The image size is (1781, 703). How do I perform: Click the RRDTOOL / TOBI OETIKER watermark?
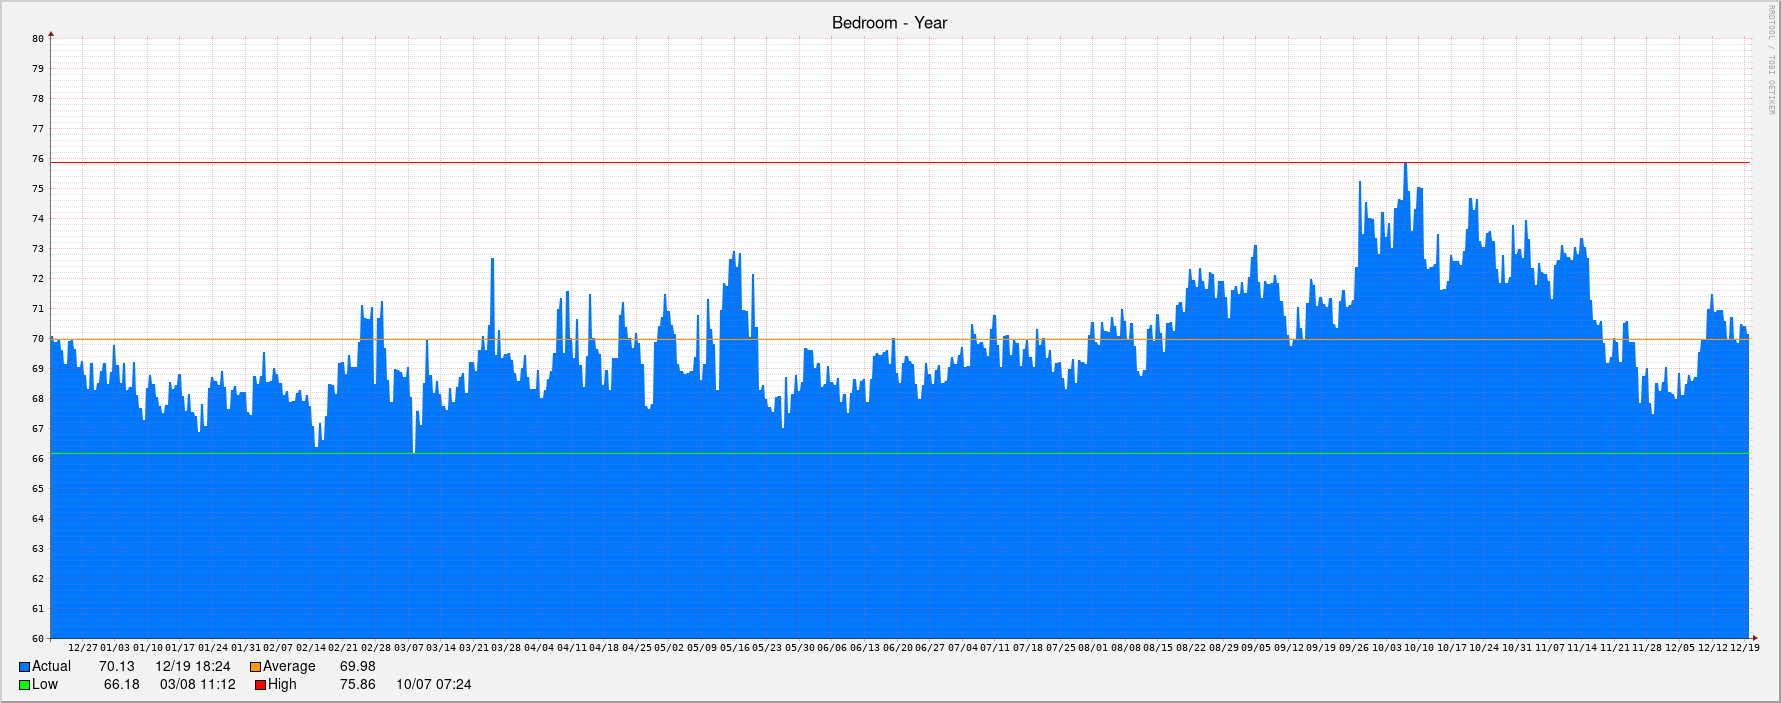[x=1770, y=60]
